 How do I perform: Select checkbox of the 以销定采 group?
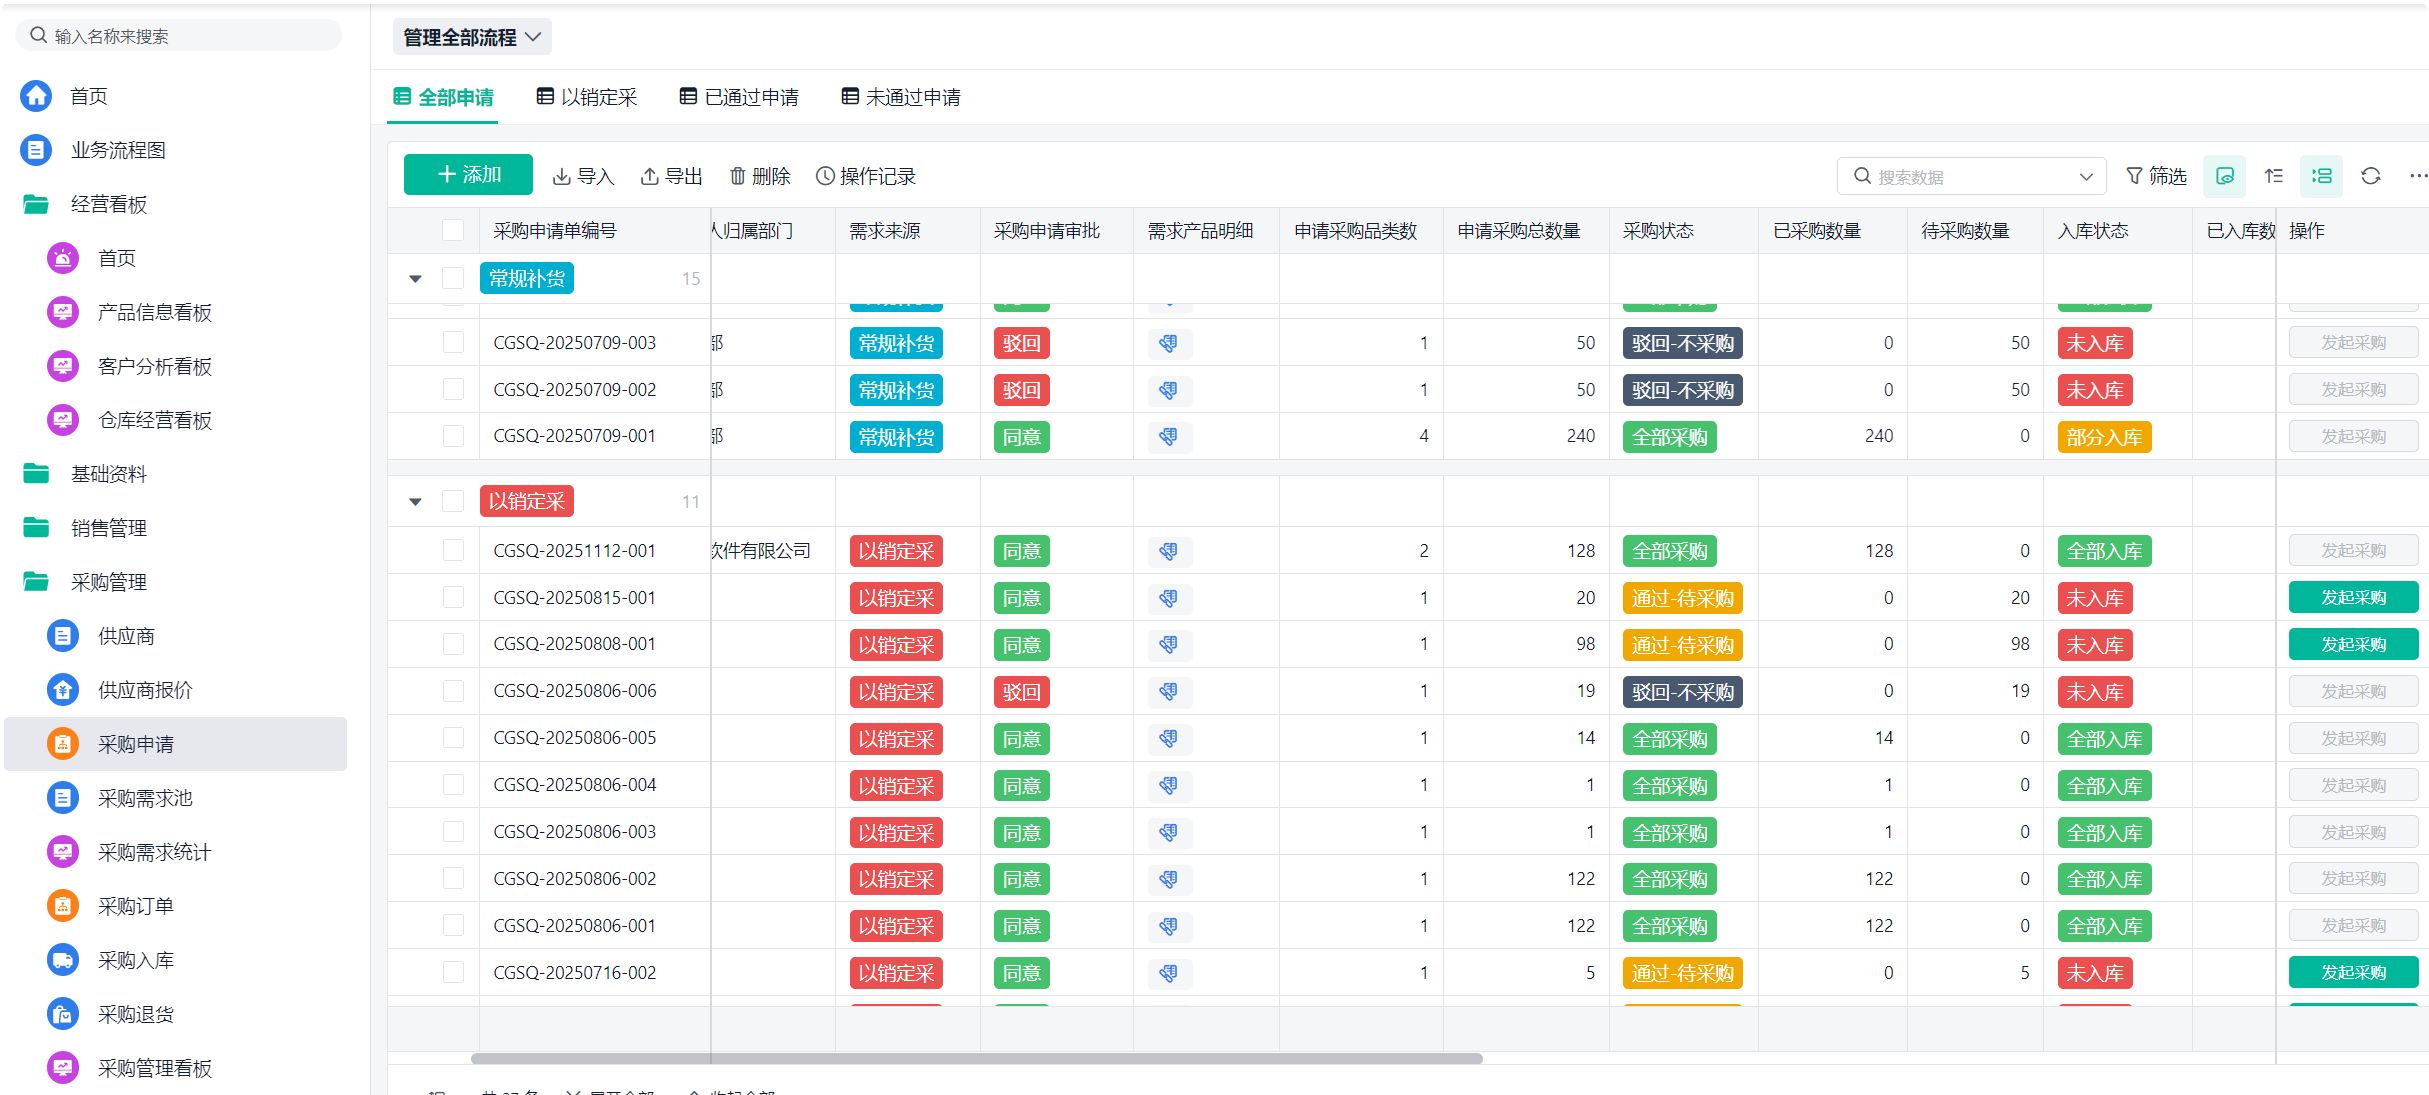(453, 502)
